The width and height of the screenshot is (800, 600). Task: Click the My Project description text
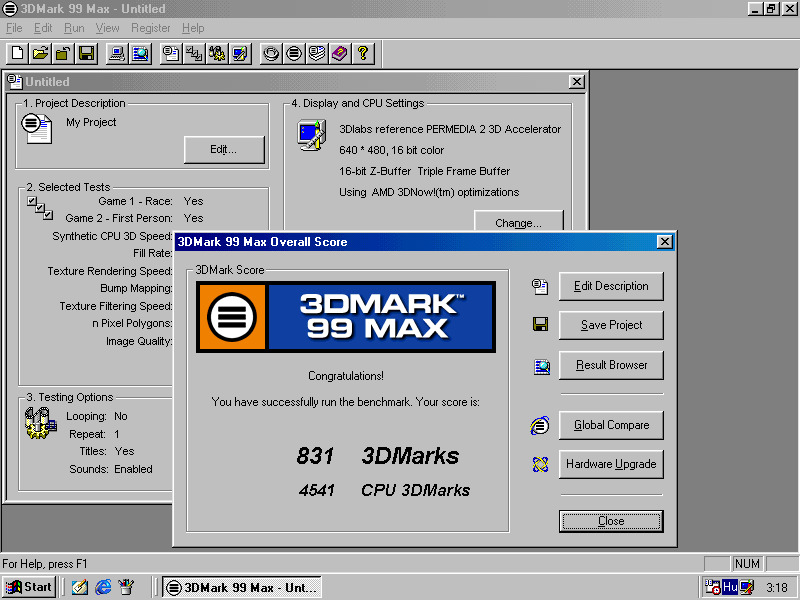pos(91,122)
